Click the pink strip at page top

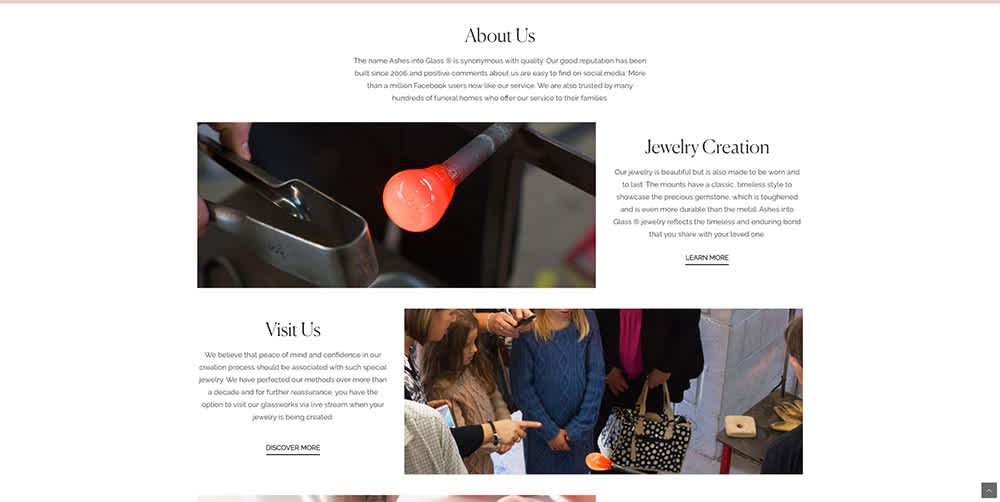[500, 1]
